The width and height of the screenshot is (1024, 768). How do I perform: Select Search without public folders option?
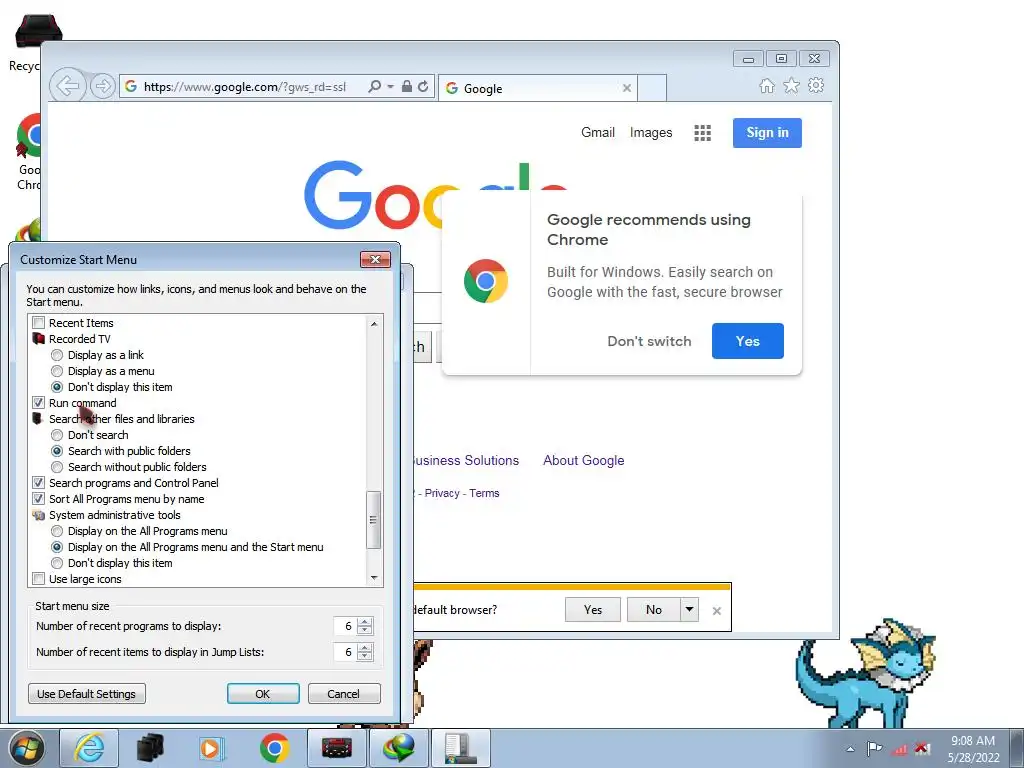[57, 467]
